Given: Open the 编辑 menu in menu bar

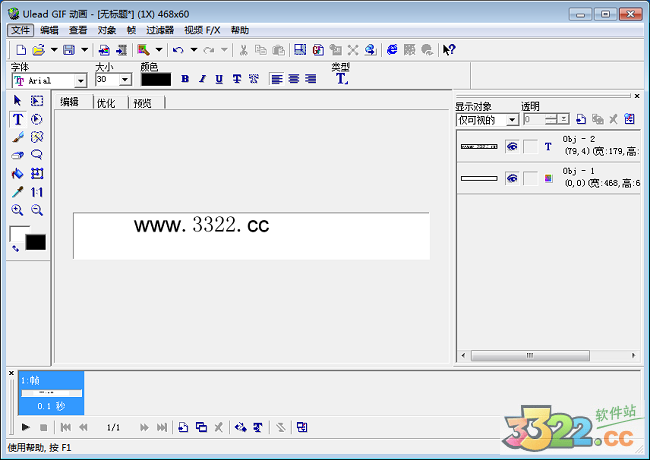Looking at the screenshot, I should (49, 30).
